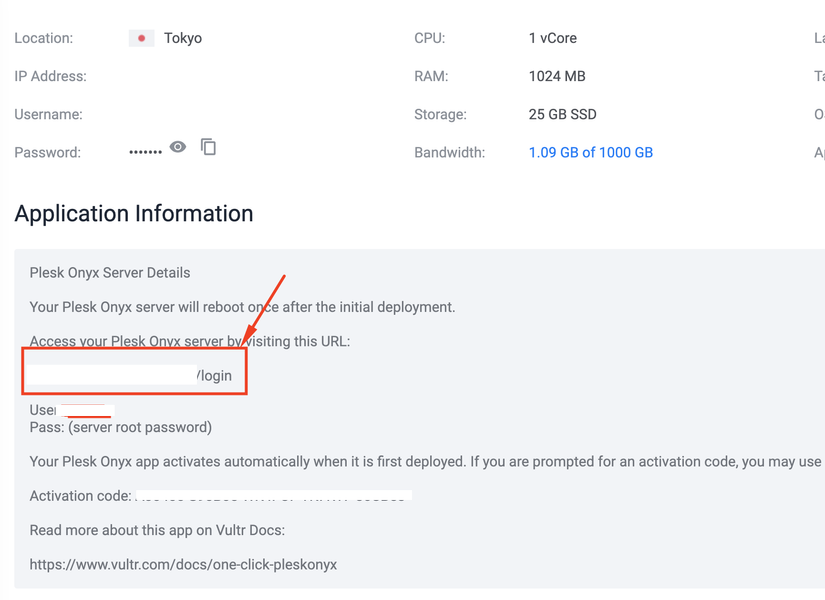The height and width of the screenshot is (600, 825).
Task: Click the Password label
Action: [47, 153]
